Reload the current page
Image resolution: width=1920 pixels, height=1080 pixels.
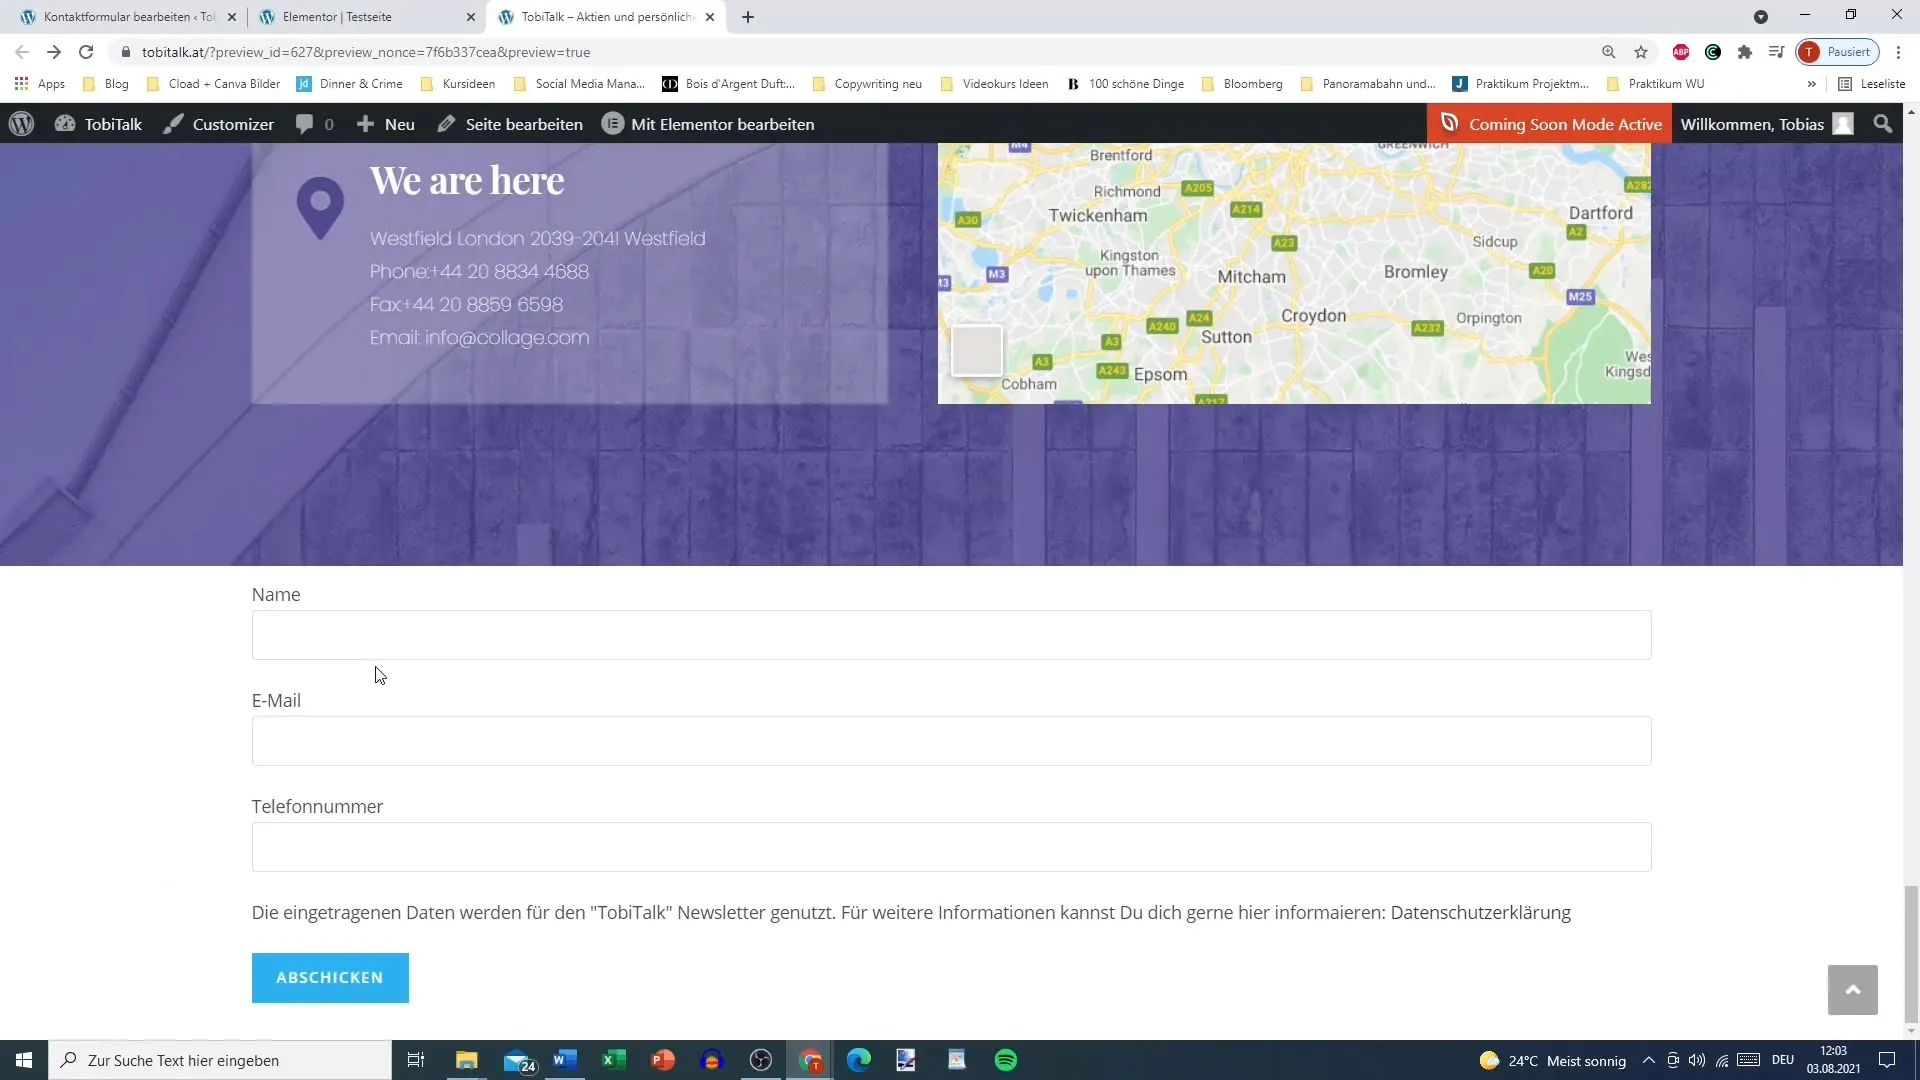[86, 52]
